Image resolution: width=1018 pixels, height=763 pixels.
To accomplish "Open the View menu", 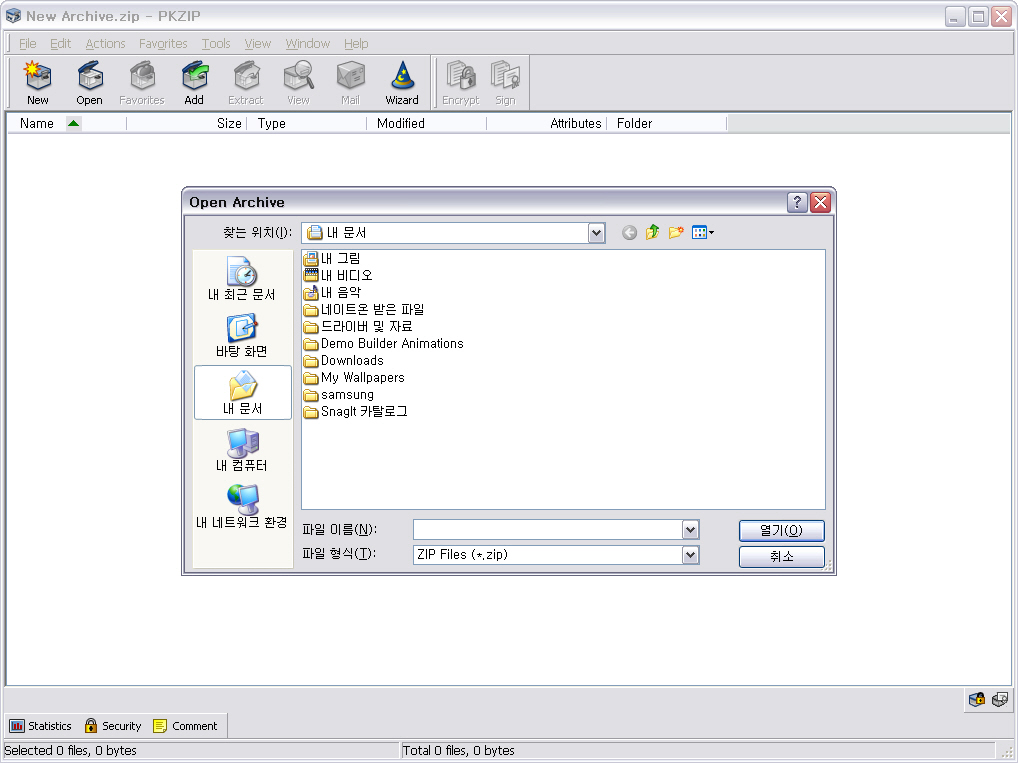I will (x=257, y=44).
